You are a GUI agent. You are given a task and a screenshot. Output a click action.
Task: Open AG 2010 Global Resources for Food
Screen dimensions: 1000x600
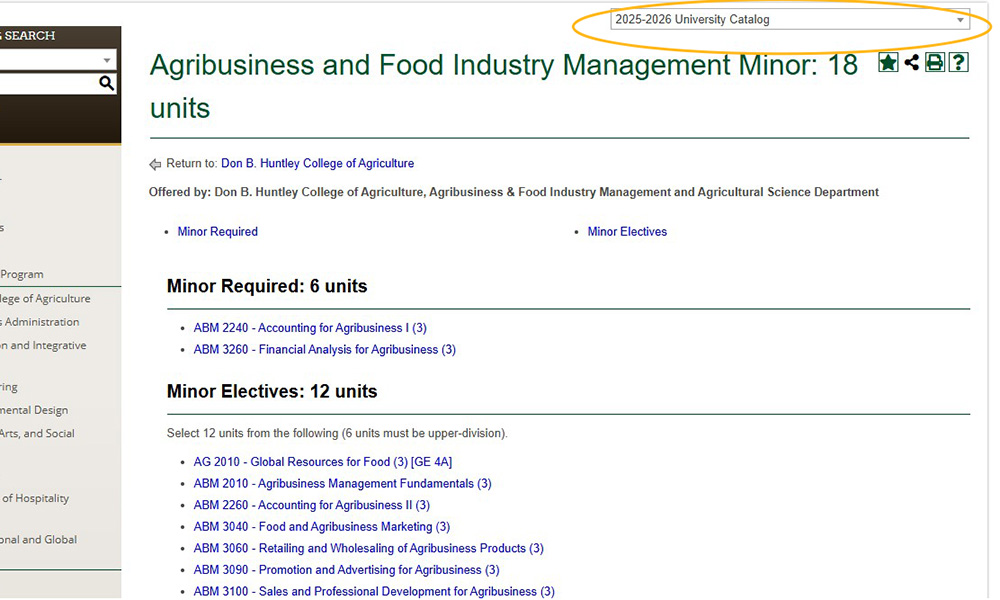322,461
